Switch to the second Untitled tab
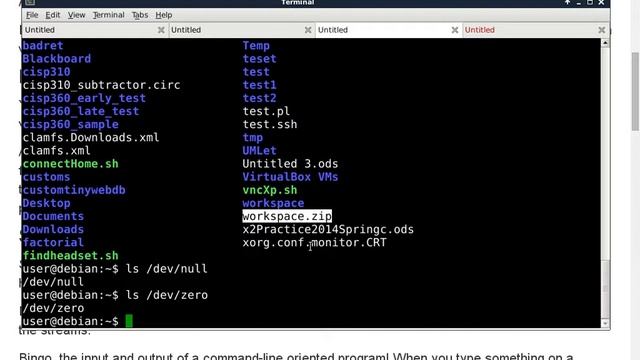Screen dimensions: 640x360 [242, 30]
